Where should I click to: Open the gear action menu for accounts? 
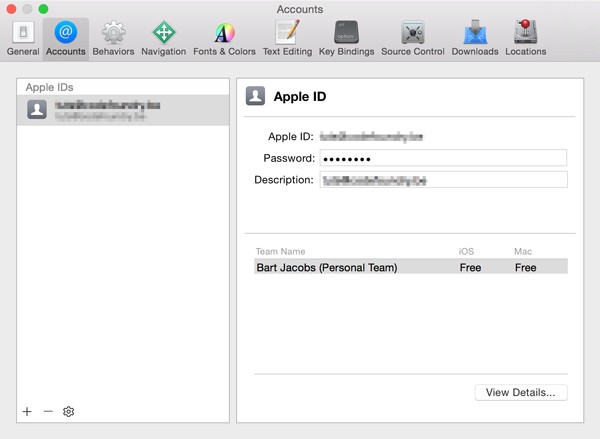68,411
